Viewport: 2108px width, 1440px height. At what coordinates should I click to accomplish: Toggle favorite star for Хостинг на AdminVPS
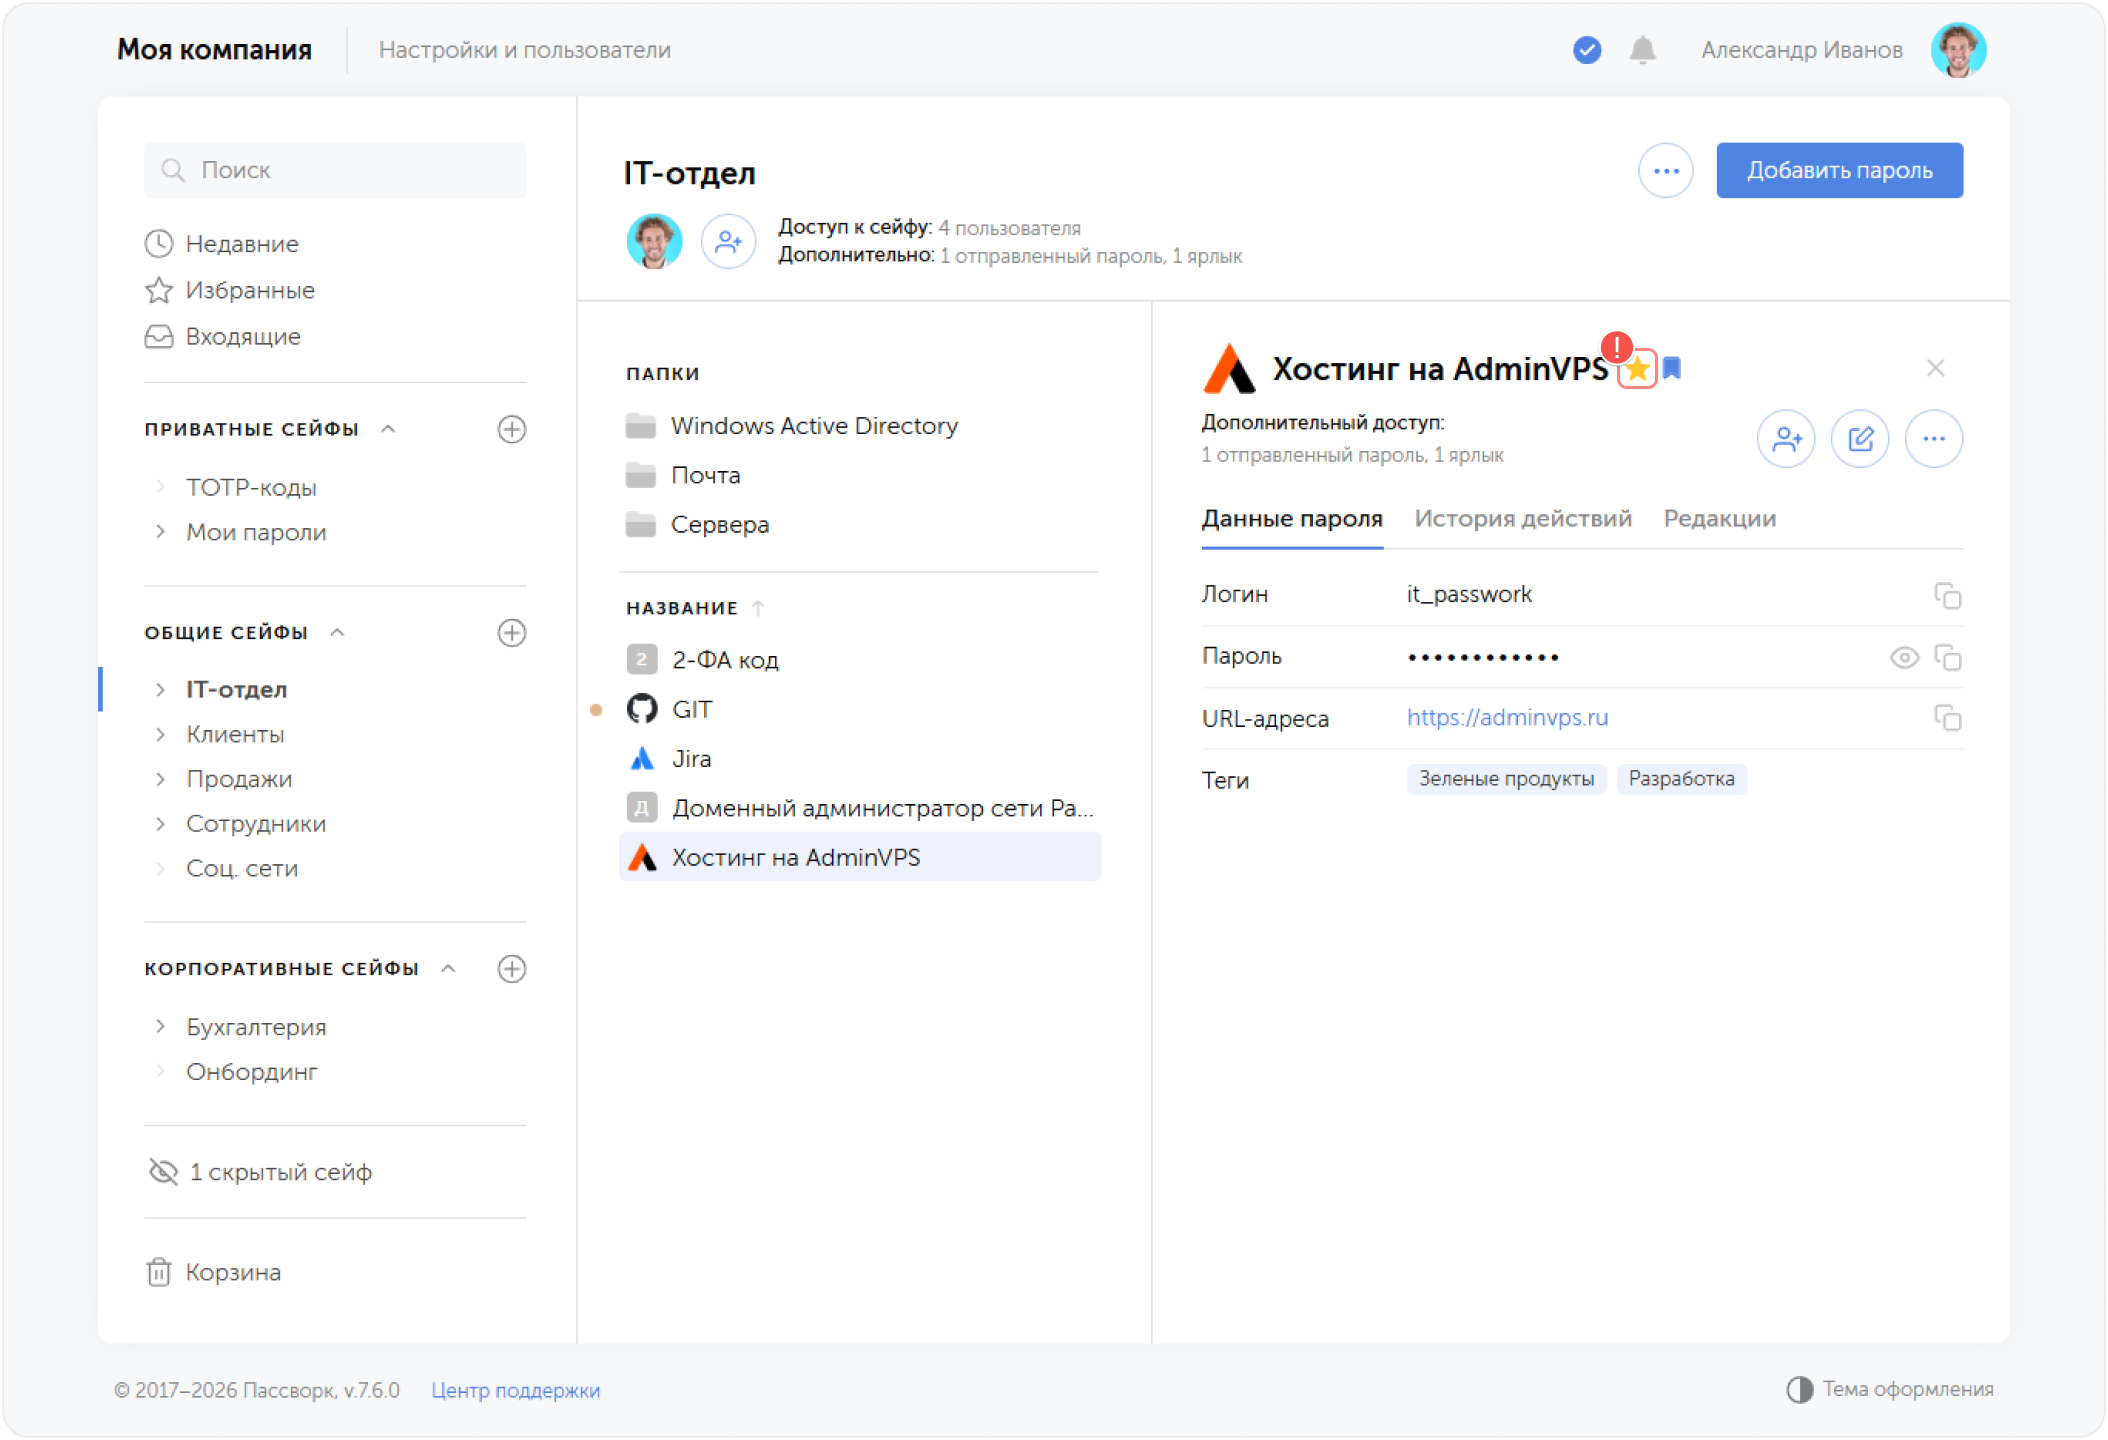click(x=1637, y=370)
